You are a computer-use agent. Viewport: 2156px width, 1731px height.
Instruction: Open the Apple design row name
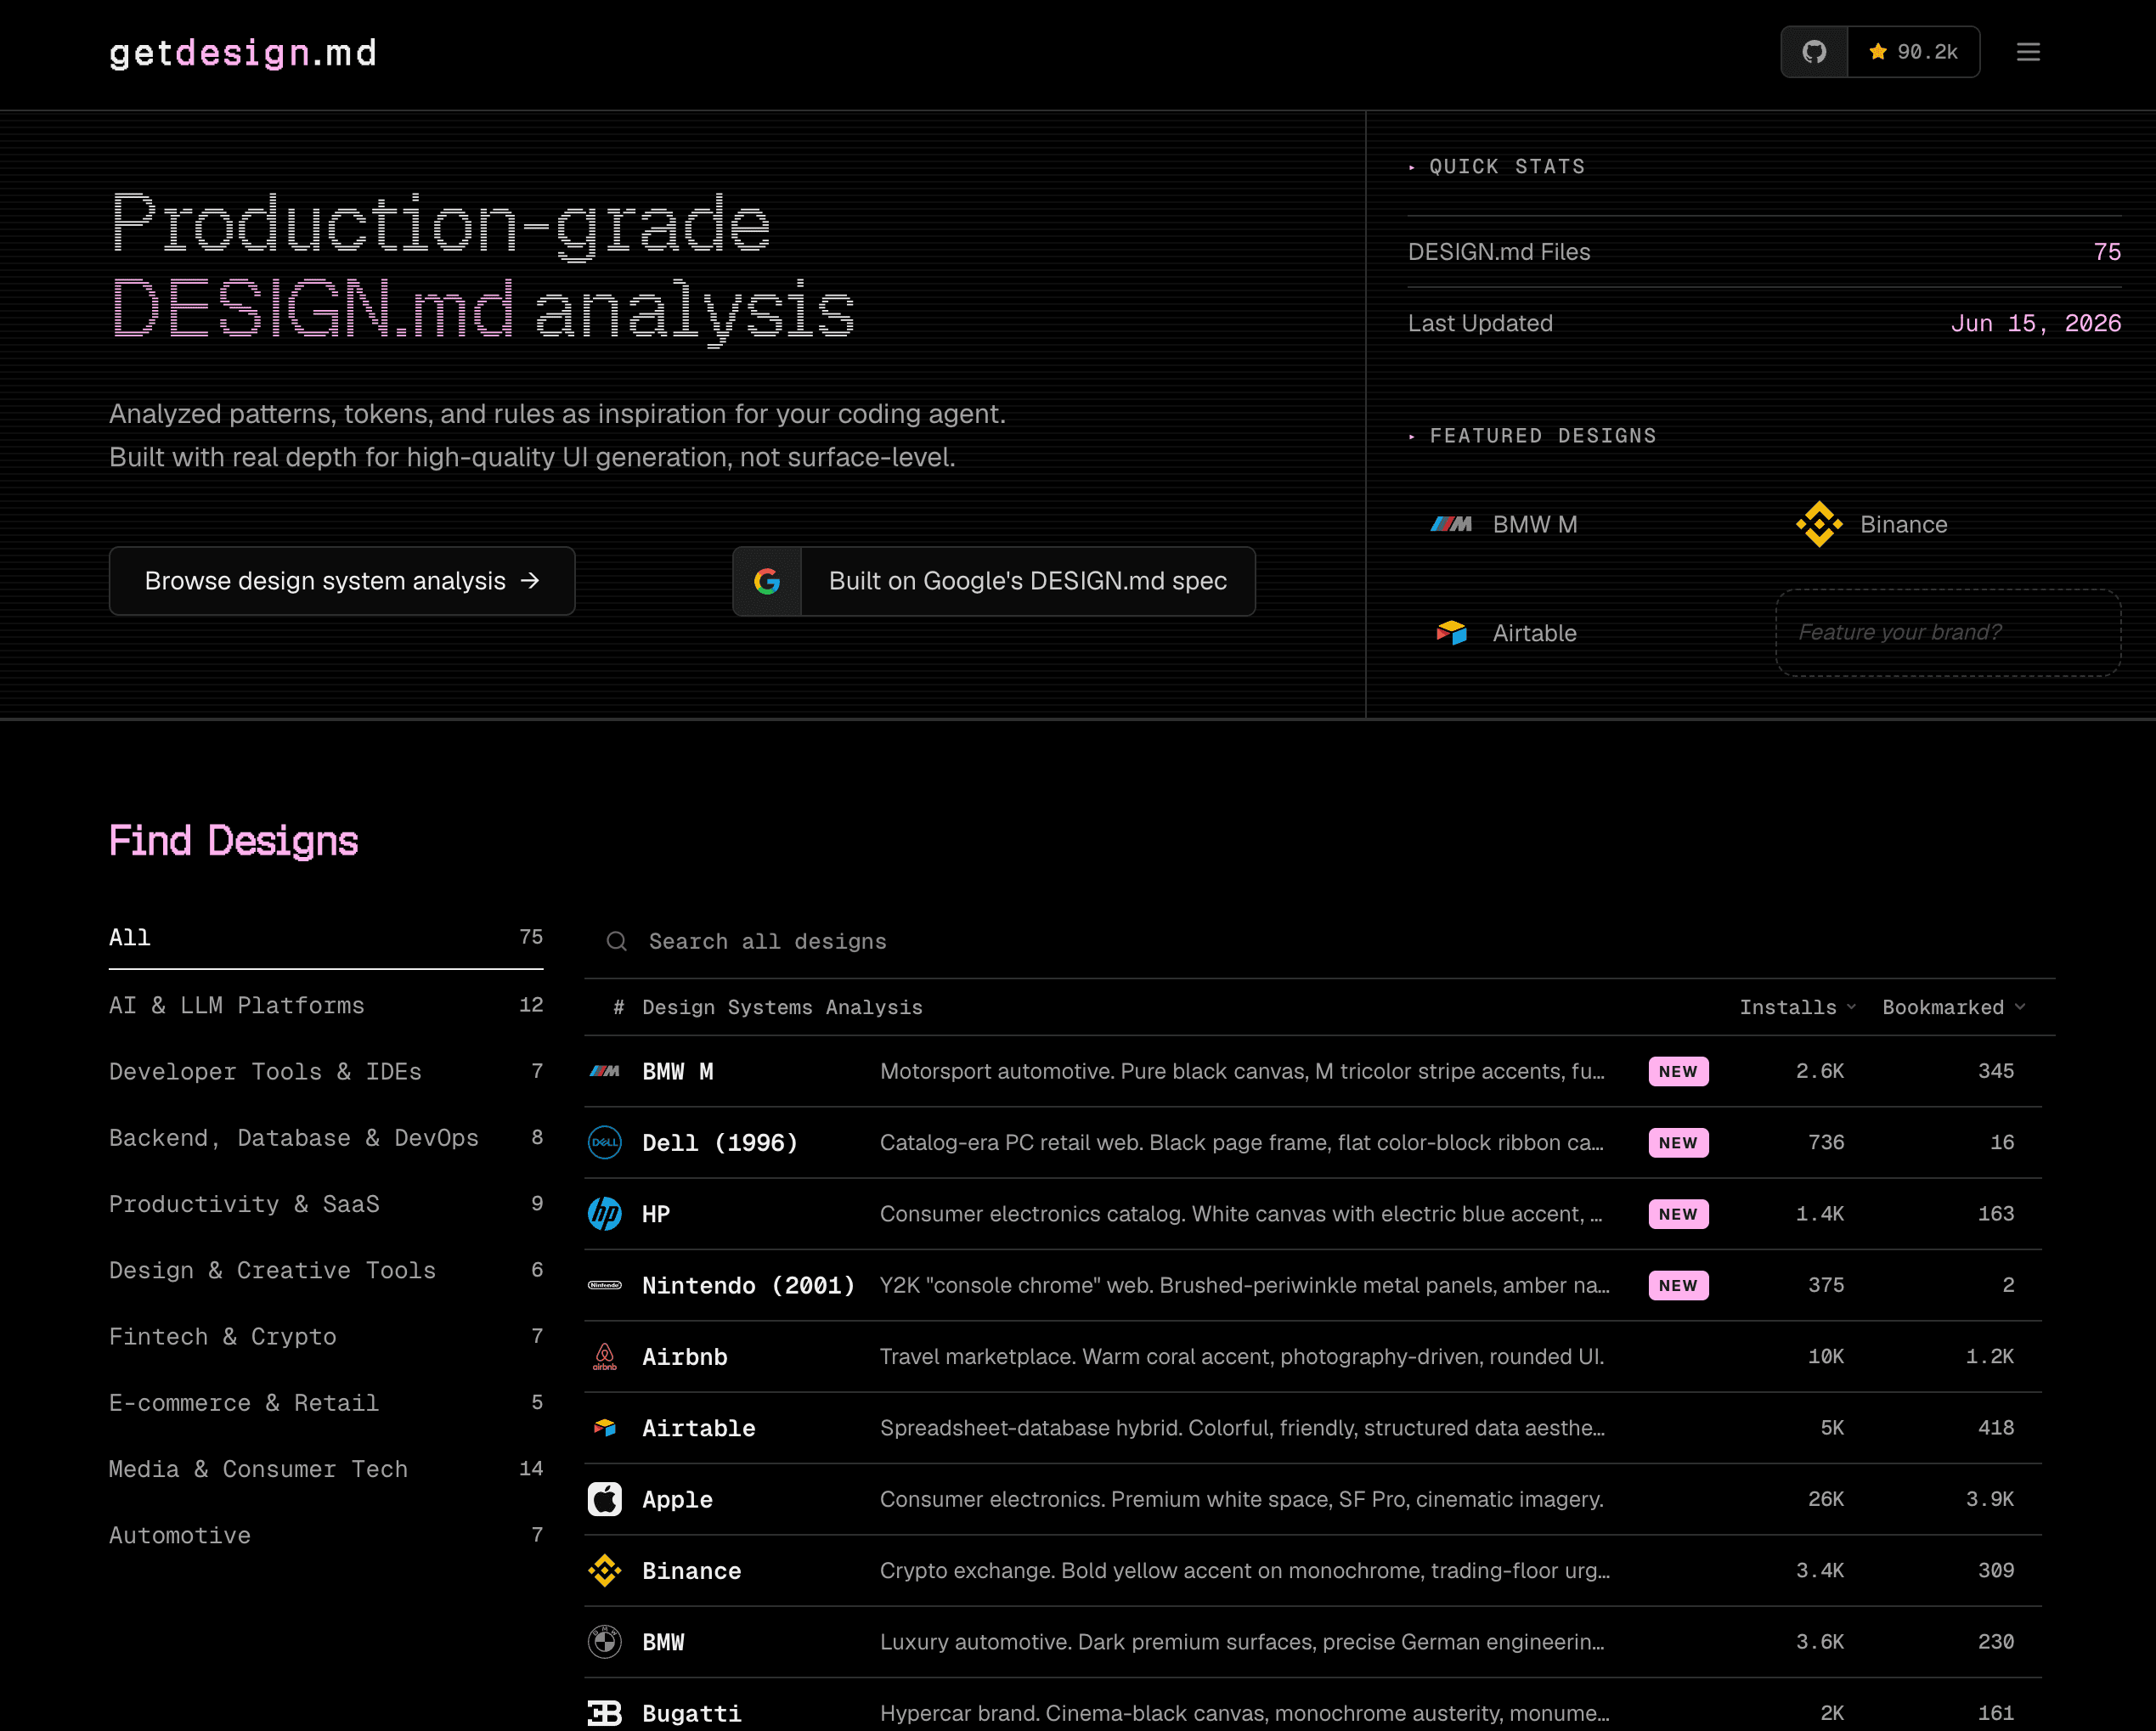[677, 1500]
